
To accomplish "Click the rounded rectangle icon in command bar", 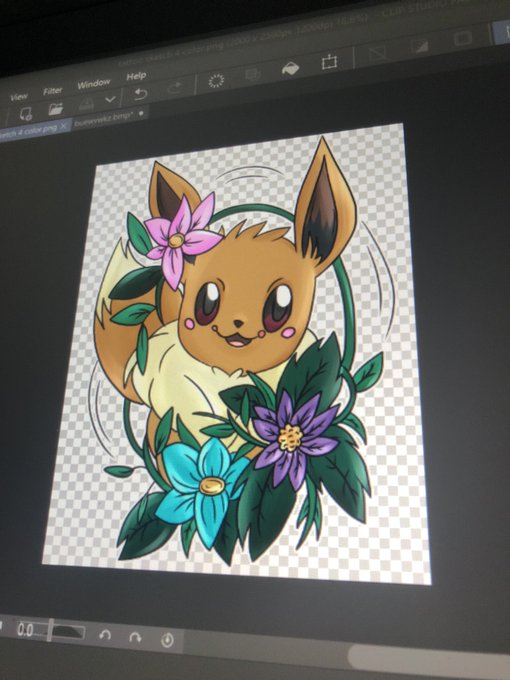I will [463, 38].
